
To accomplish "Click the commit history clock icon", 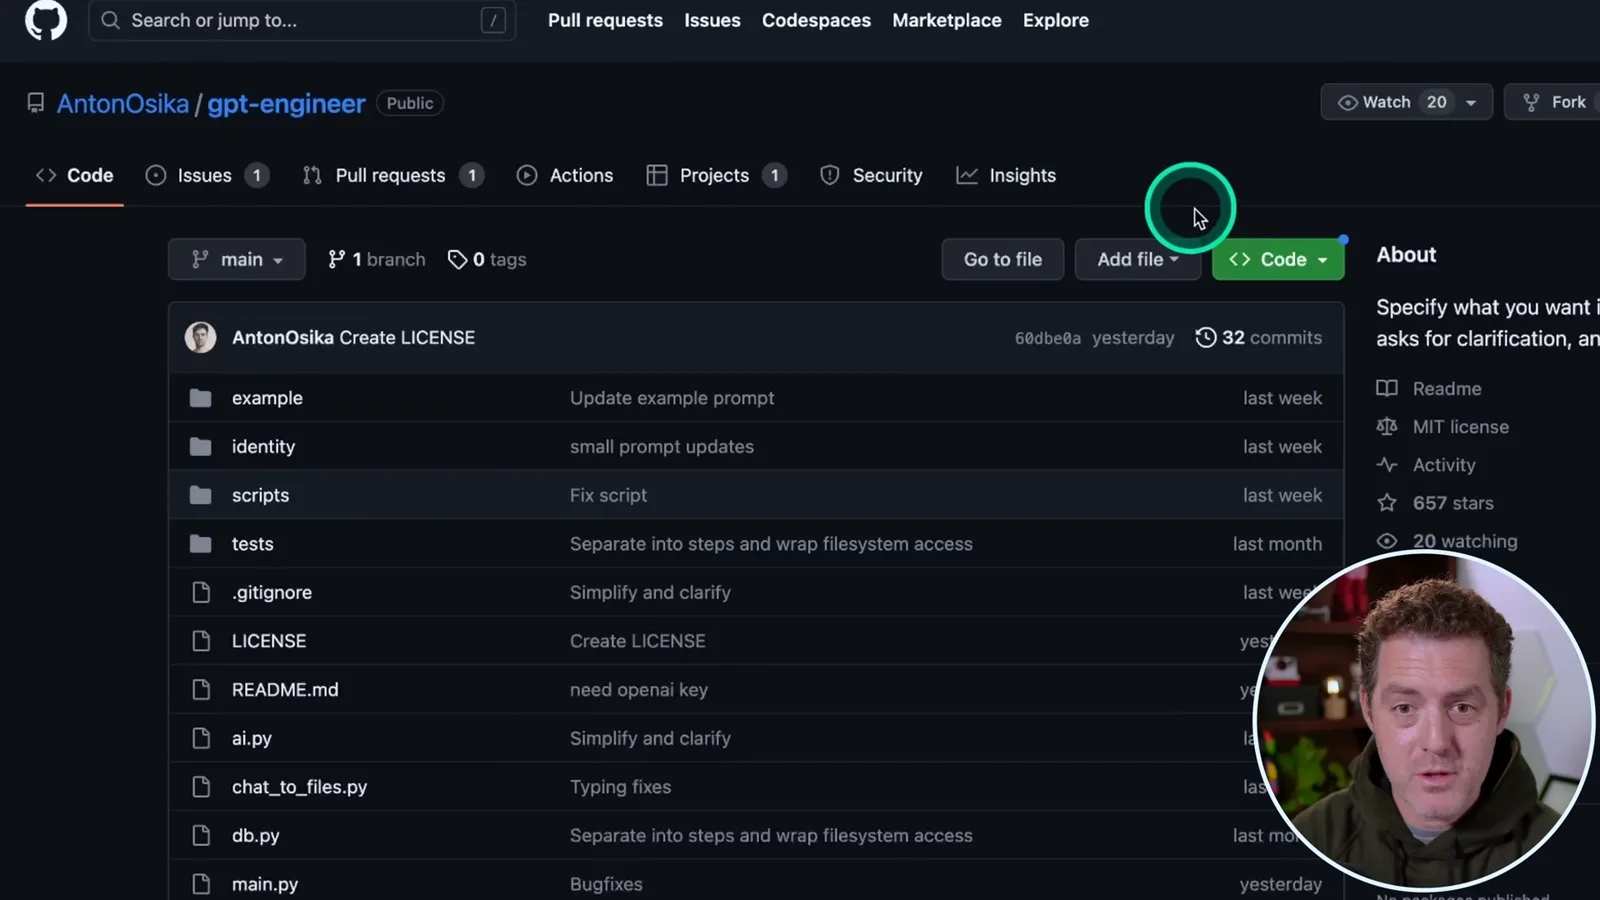I will pos(1206,338).
